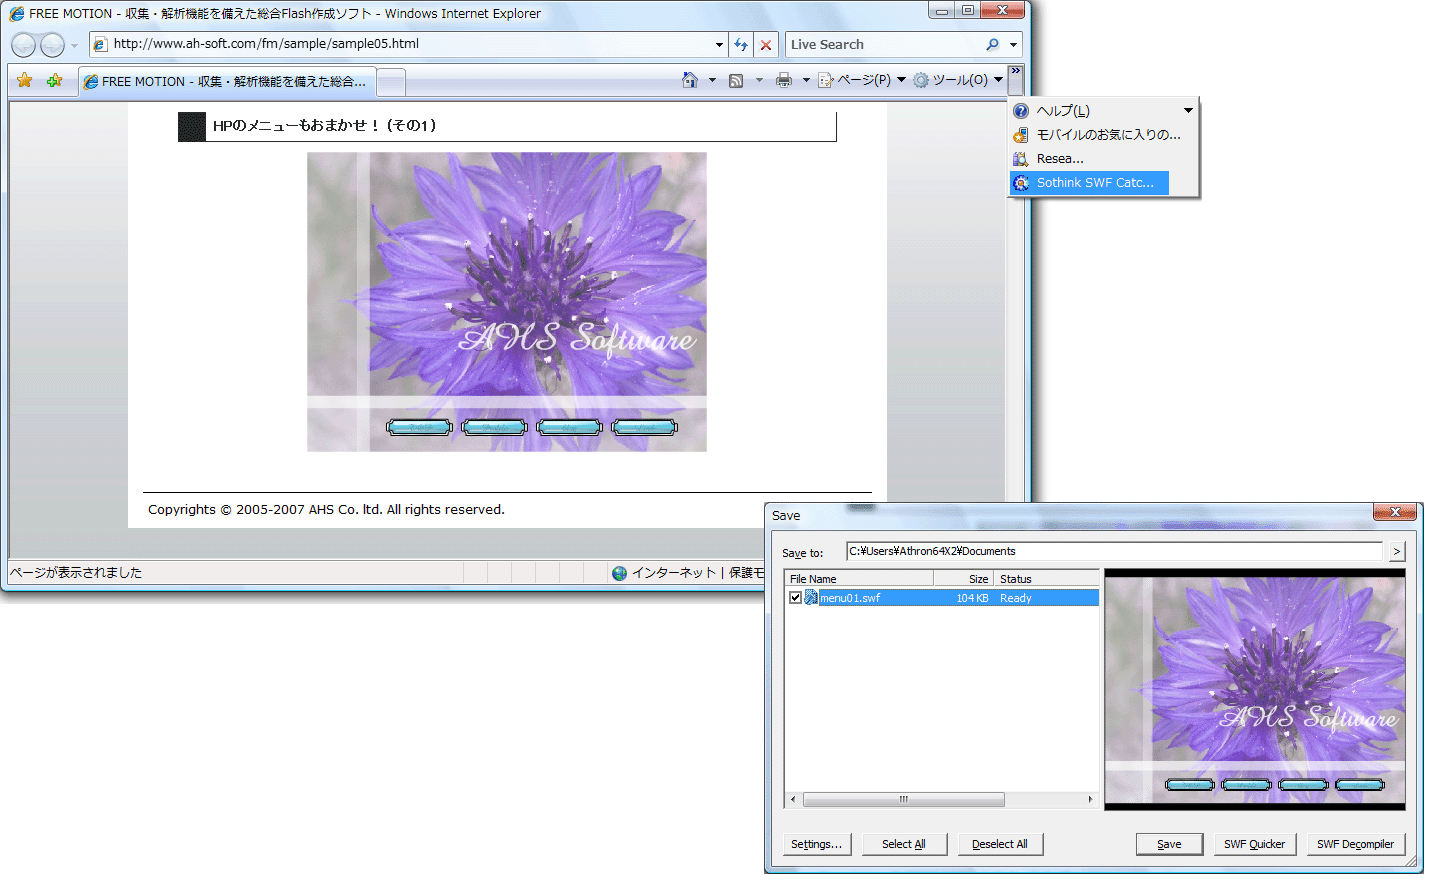Expand the Home button dropdown arrow

pos(712,80)
